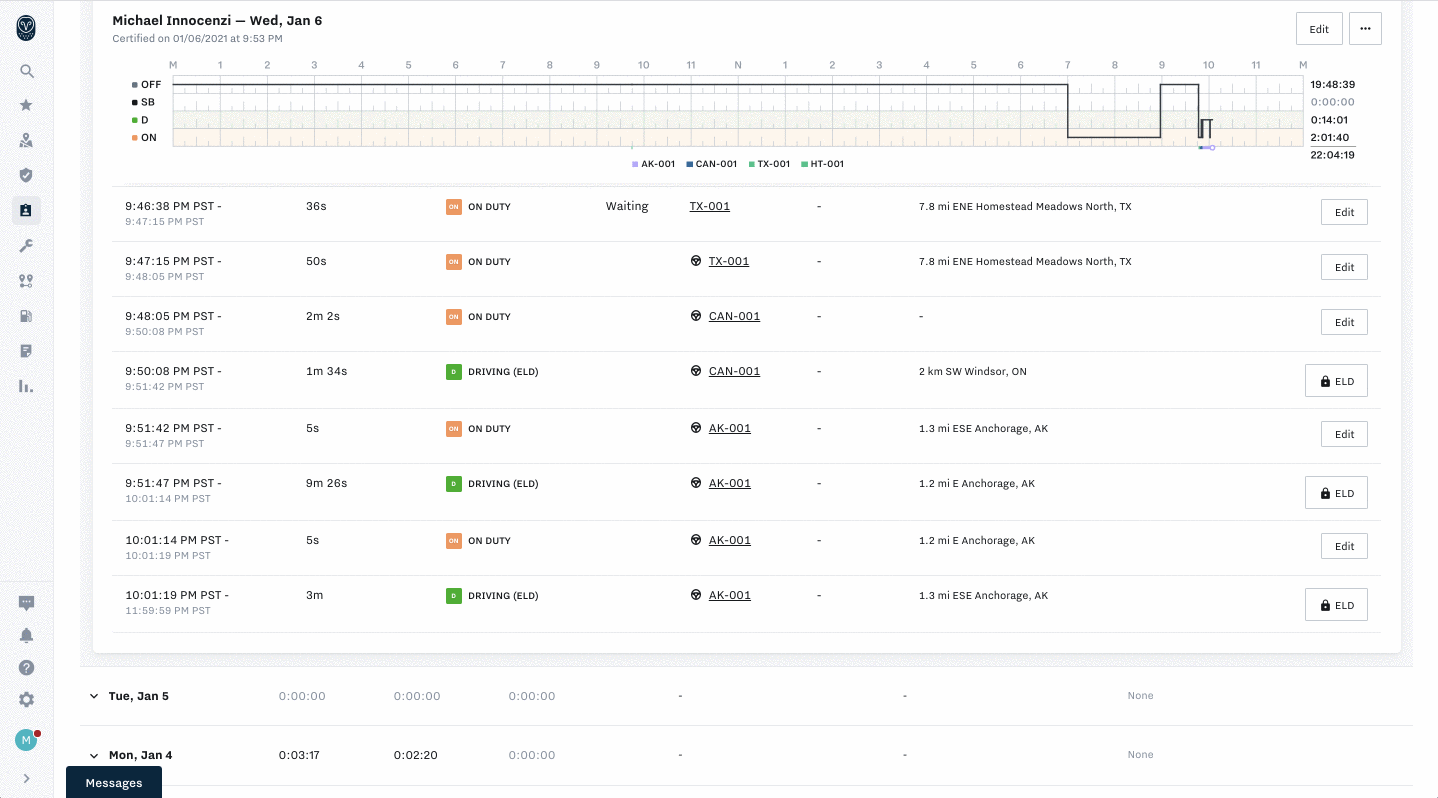Open maintenance wrench icon in sidebar
The height and width of the screenshot is (798, 1438).
[27, 246]
